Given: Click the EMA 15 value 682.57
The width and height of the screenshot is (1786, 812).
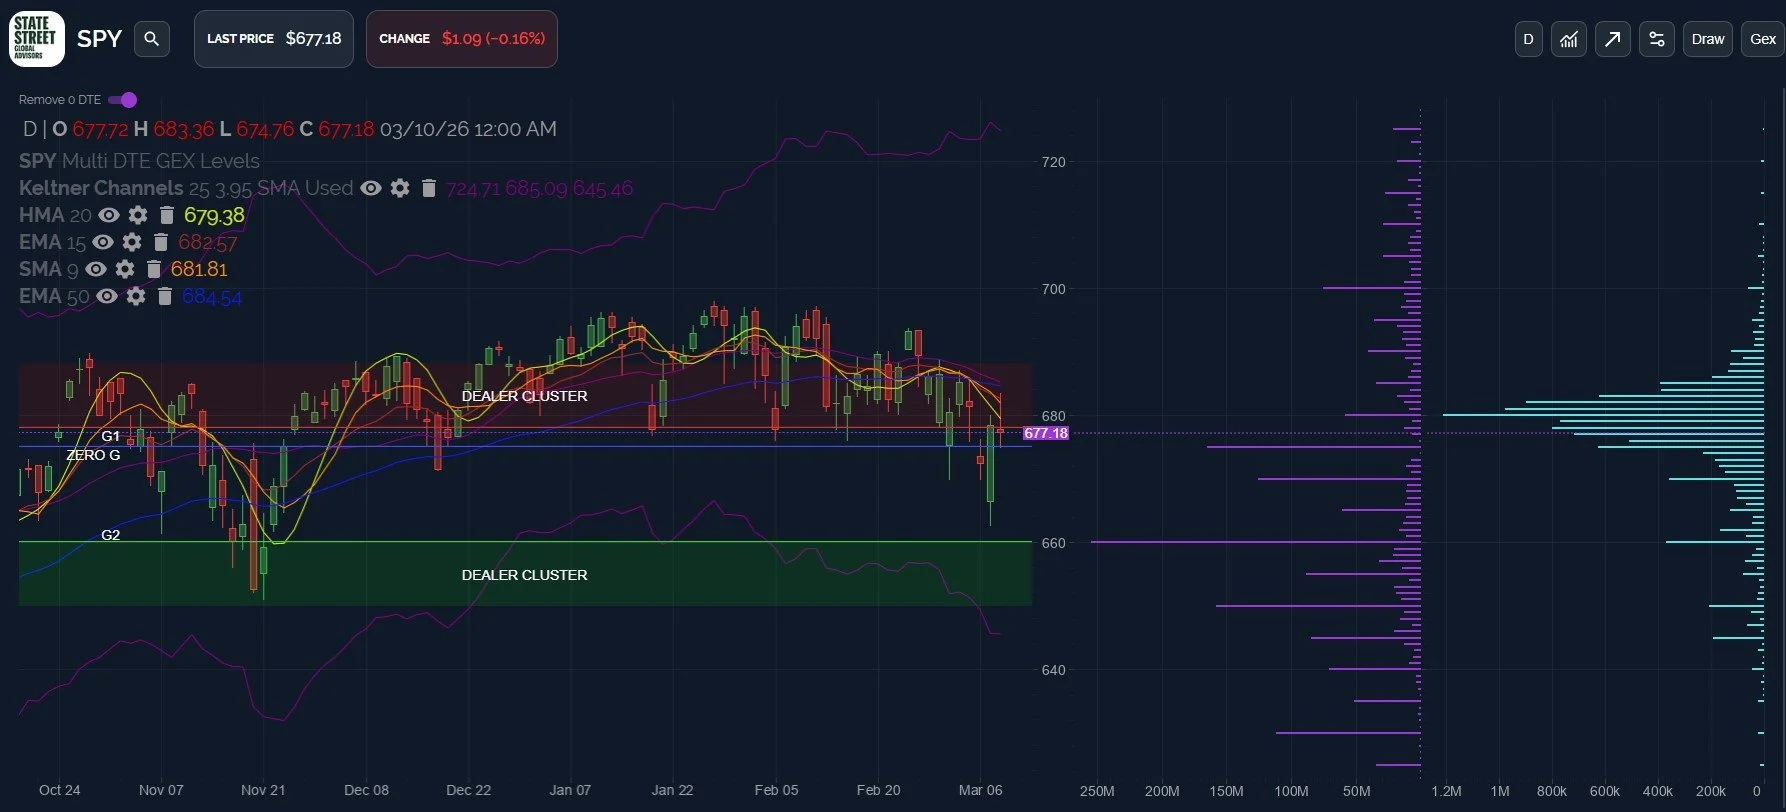Looking at the screenshot, I should click(x=208, y=242).
